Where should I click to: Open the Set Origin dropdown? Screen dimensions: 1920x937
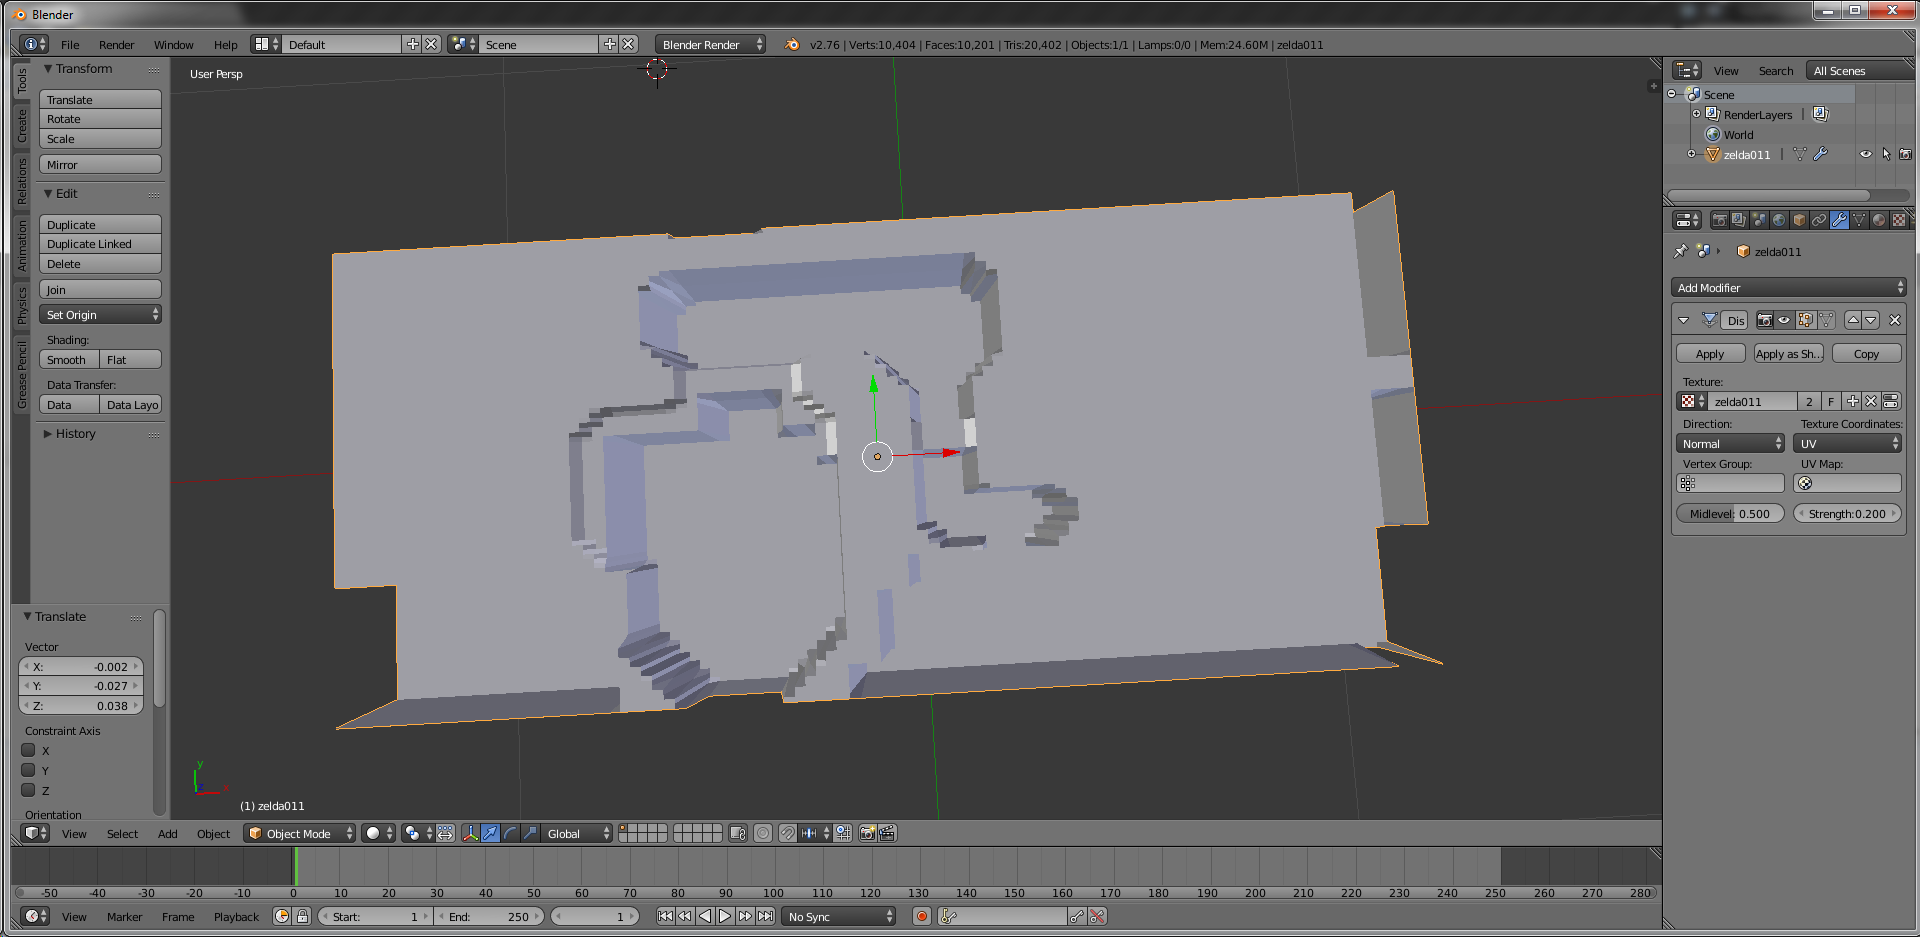tap(100, 314)
